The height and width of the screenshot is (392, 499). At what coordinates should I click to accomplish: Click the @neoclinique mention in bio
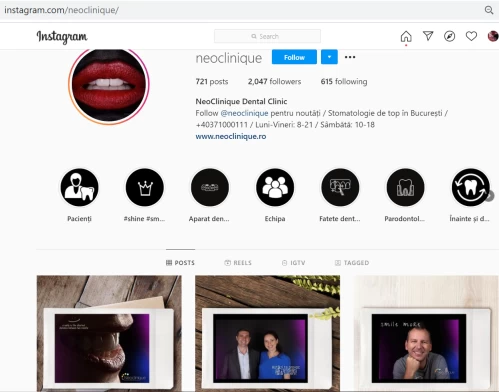244,113
